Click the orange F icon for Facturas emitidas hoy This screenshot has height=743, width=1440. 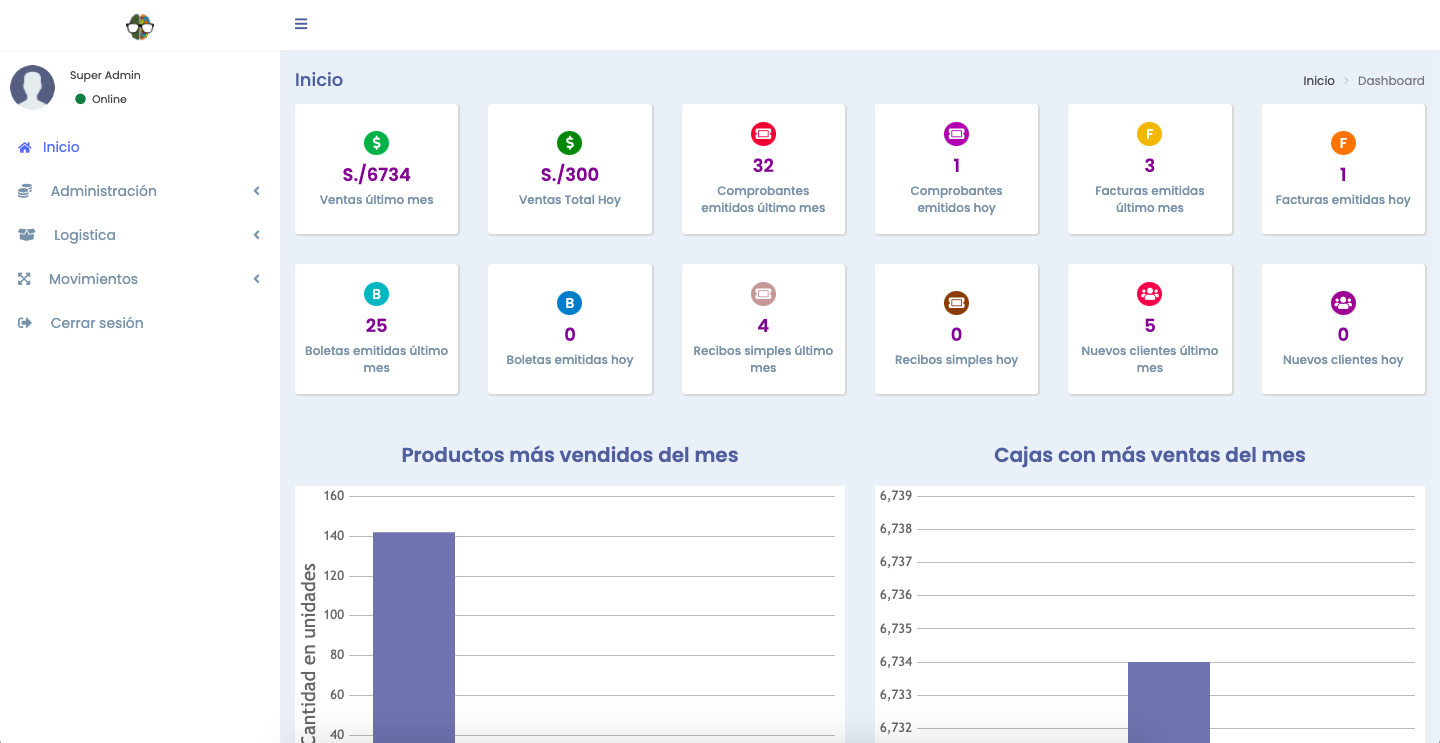tap(1342, 143)
